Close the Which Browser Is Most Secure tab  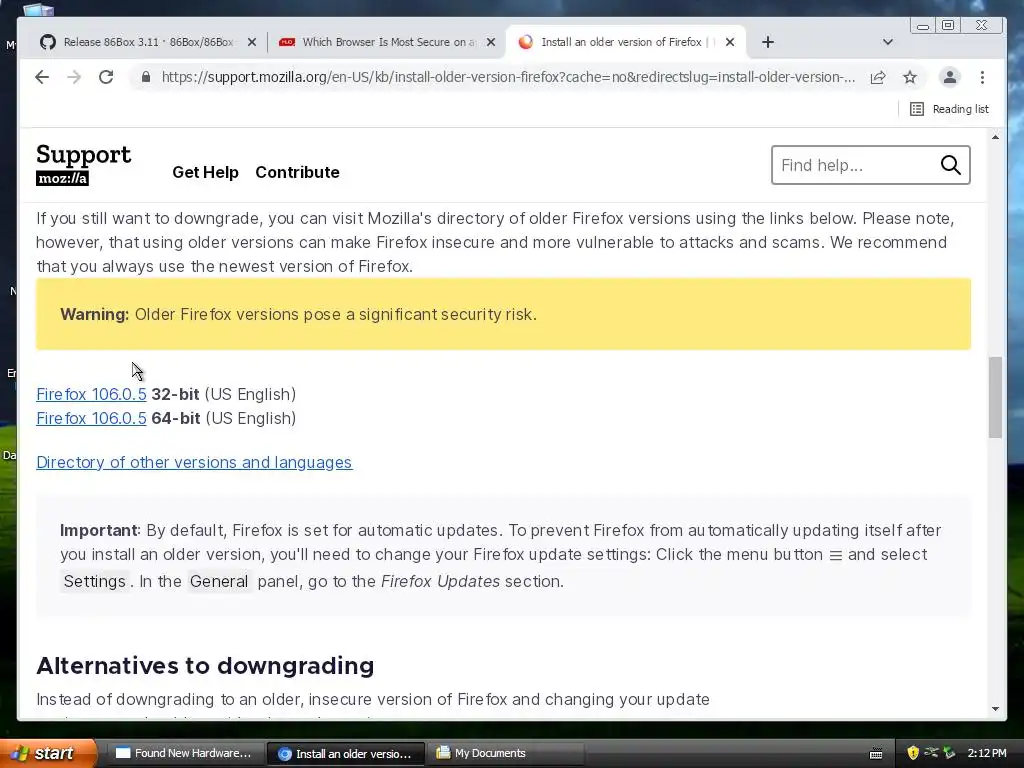click(491, 42)
